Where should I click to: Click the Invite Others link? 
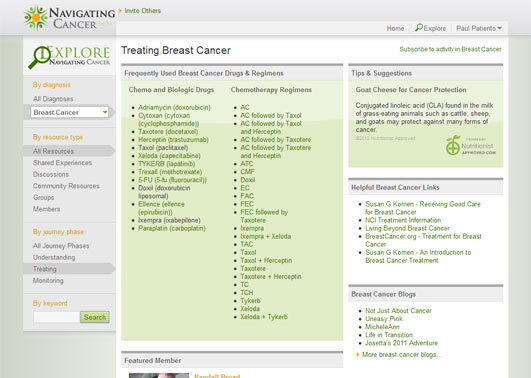tap(142, 11)
